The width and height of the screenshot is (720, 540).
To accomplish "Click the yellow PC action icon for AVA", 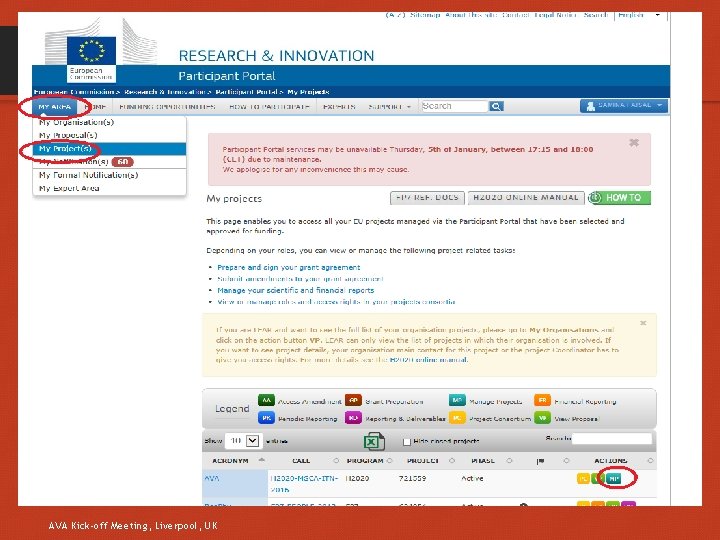I will [583, 478].
